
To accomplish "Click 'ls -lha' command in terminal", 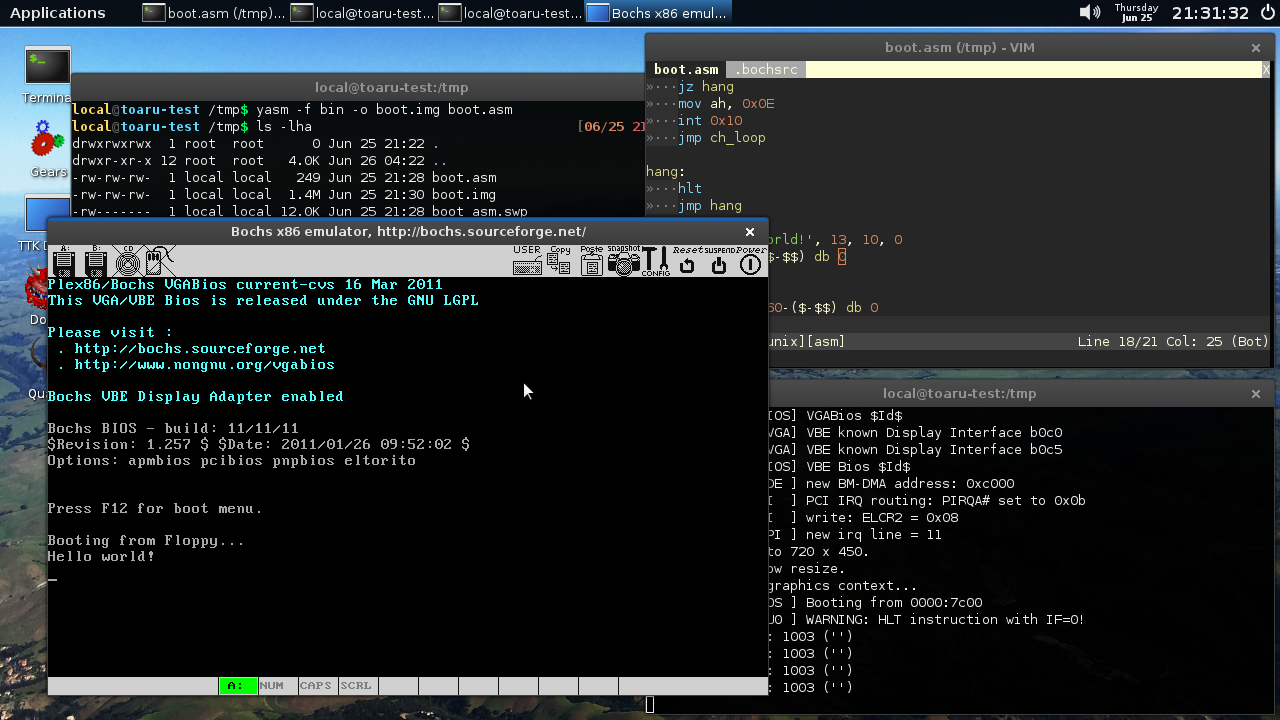I will click(284, 126).
